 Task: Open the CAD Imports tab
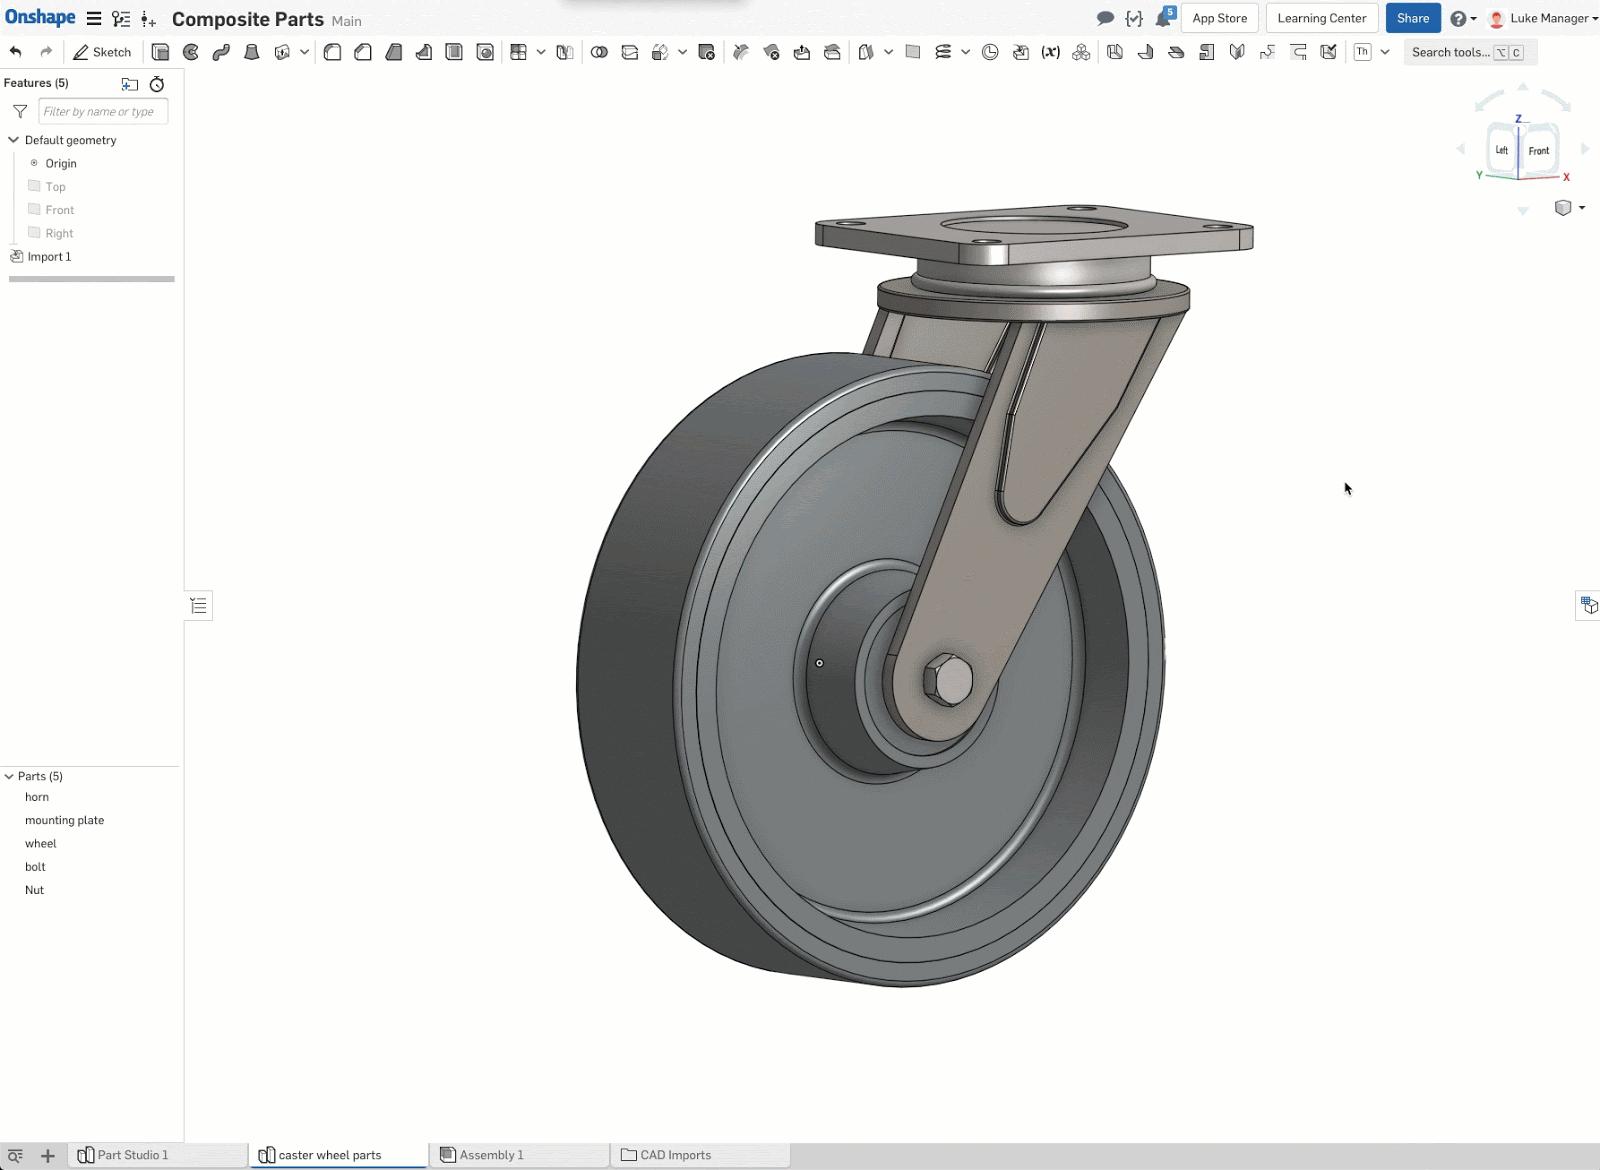675,1154
